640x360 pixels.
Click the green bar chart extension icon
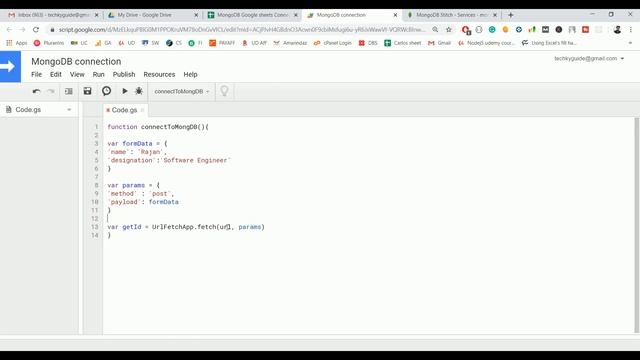[x=532, y=29]
